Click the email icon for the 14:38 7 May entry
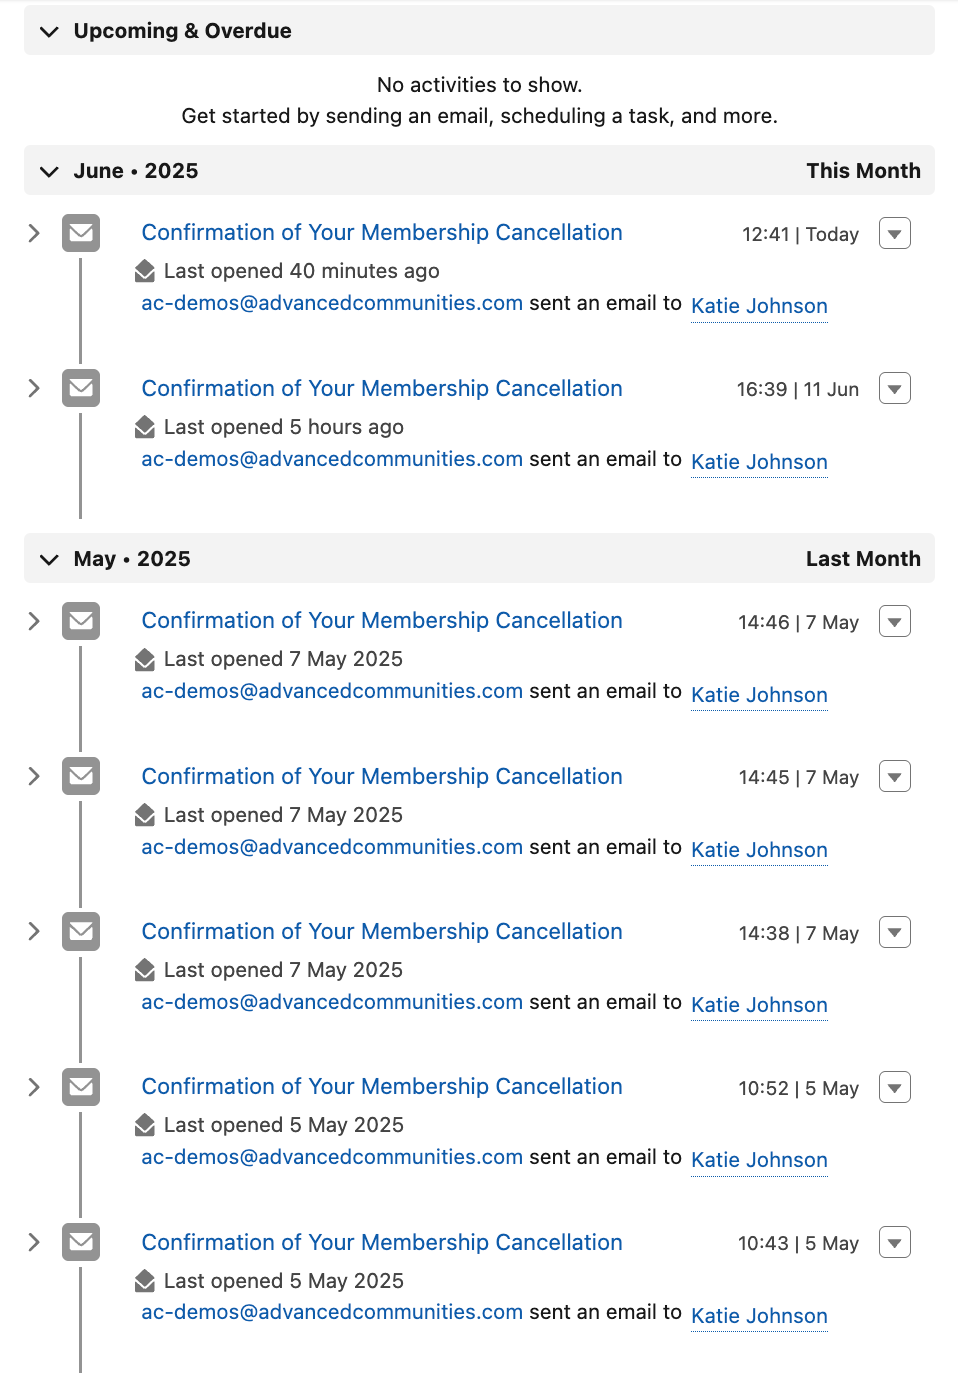The image size is (958, 1386). [81, 931]
